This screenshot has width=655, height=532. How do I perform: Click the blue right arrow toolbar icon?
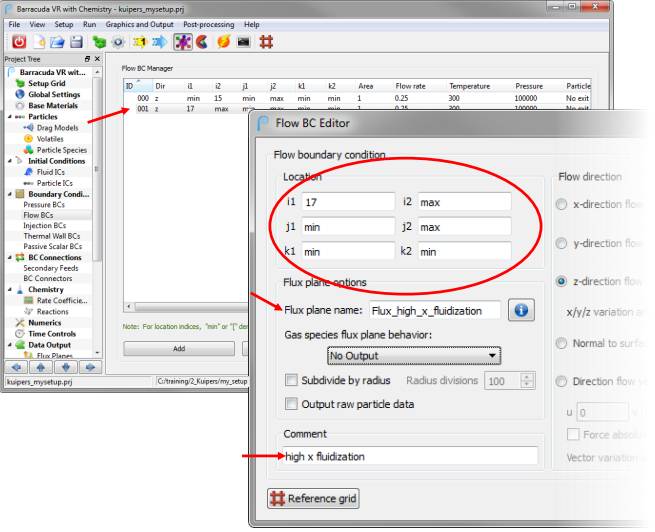click(159, 42)
